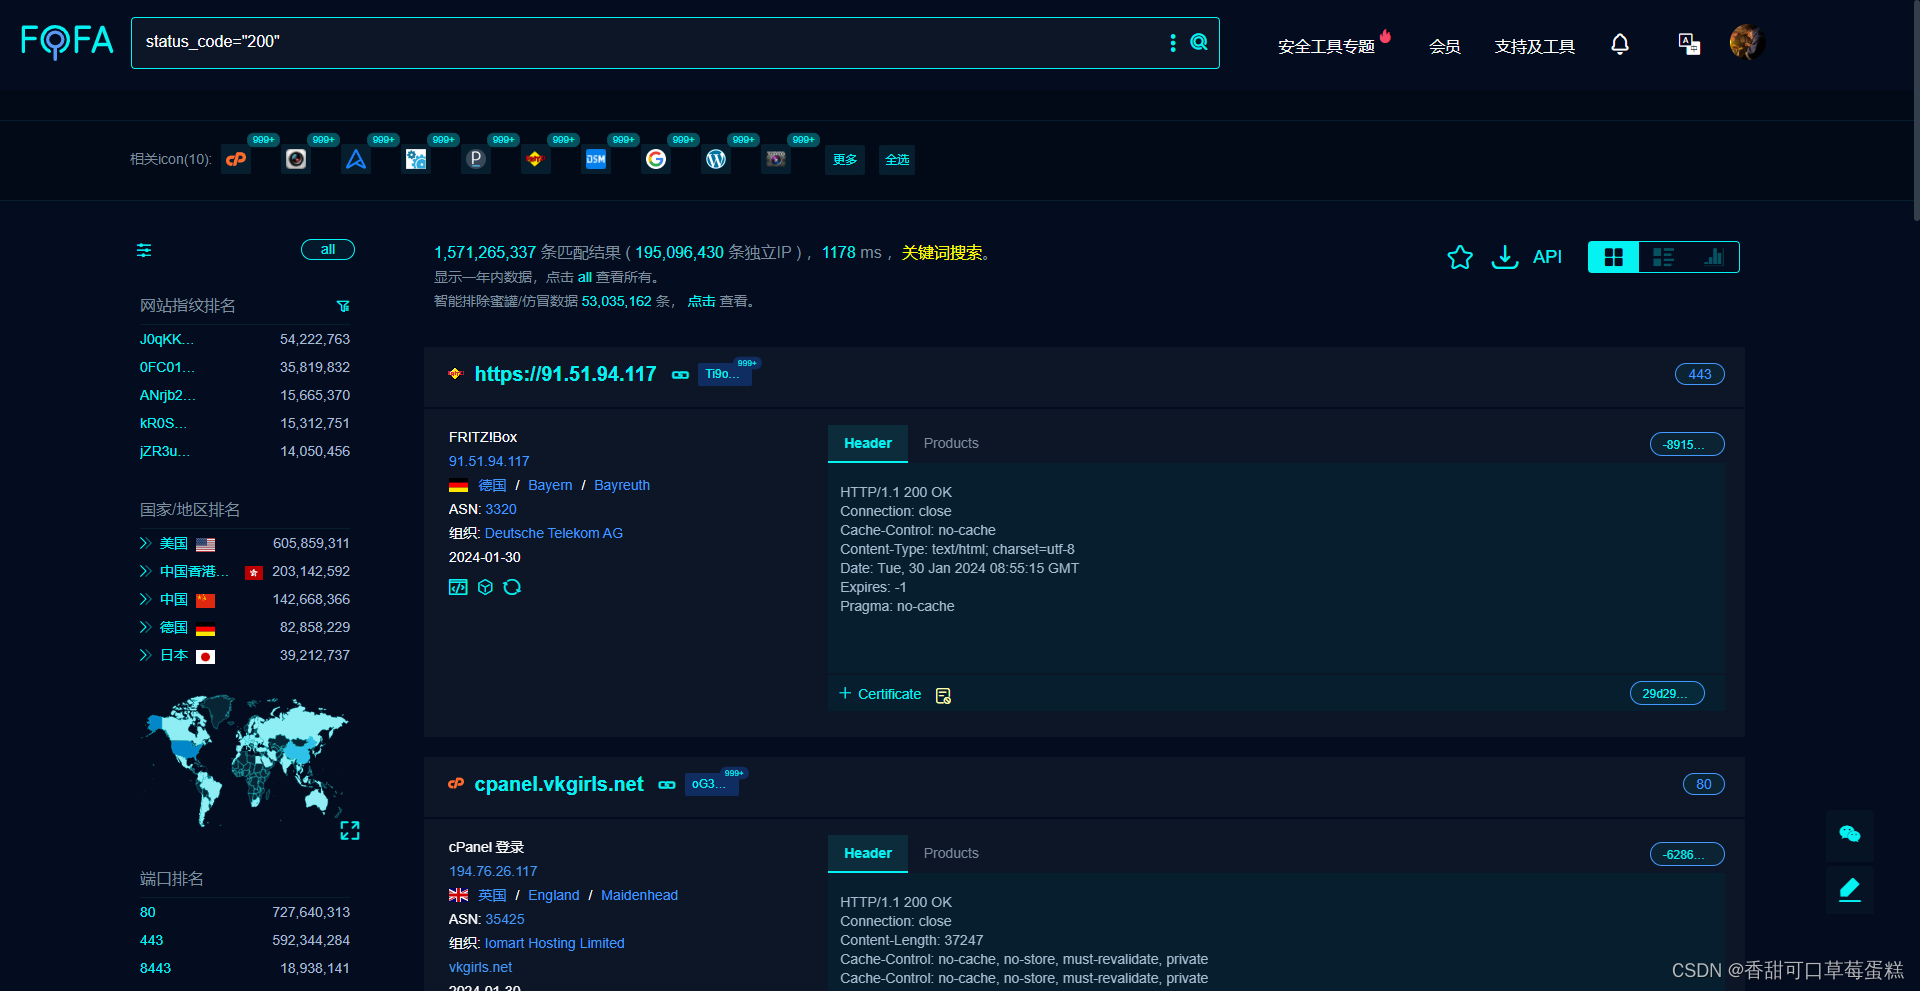Screen dimensions: 1920x991
Task: Expand the 中国 country row
Action: point(145,599)
